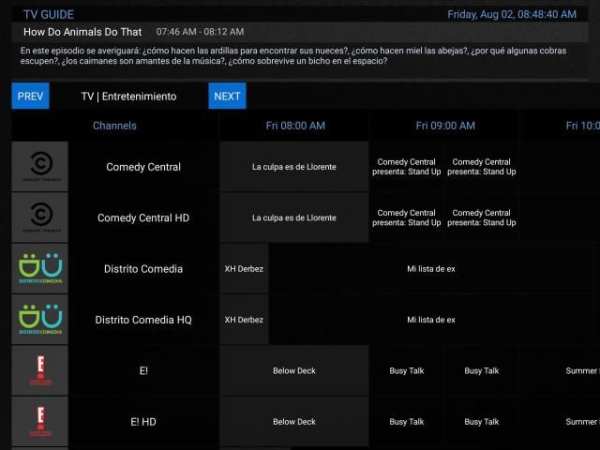Select La culpa es de Llorente on Comedy Central HD

pyautogui.click(x=294, y=218)
